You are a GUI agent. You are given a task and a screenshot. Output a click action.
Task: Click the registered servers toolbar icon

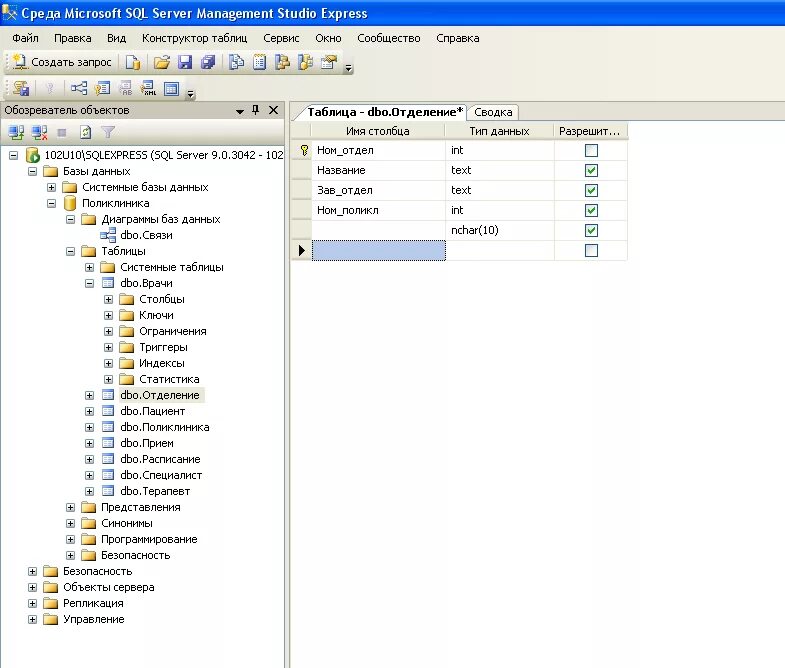236,62
